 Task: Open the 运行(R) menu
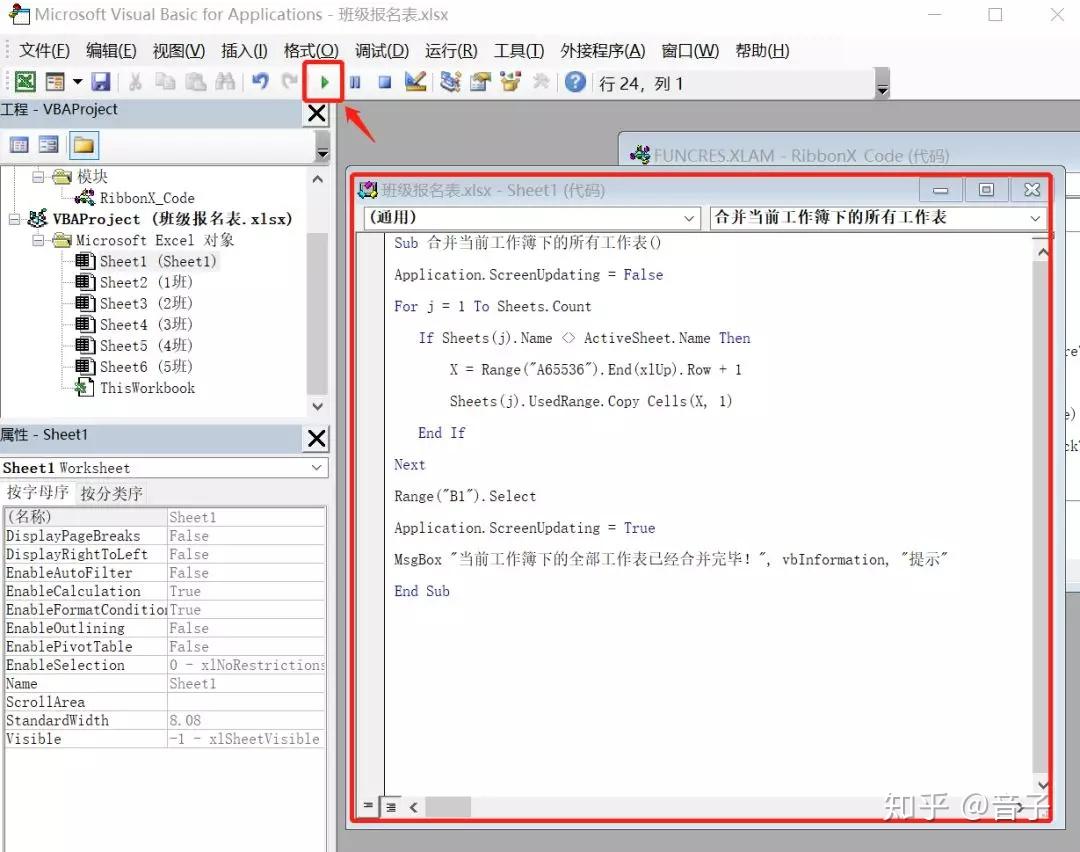tap(450, 50)
